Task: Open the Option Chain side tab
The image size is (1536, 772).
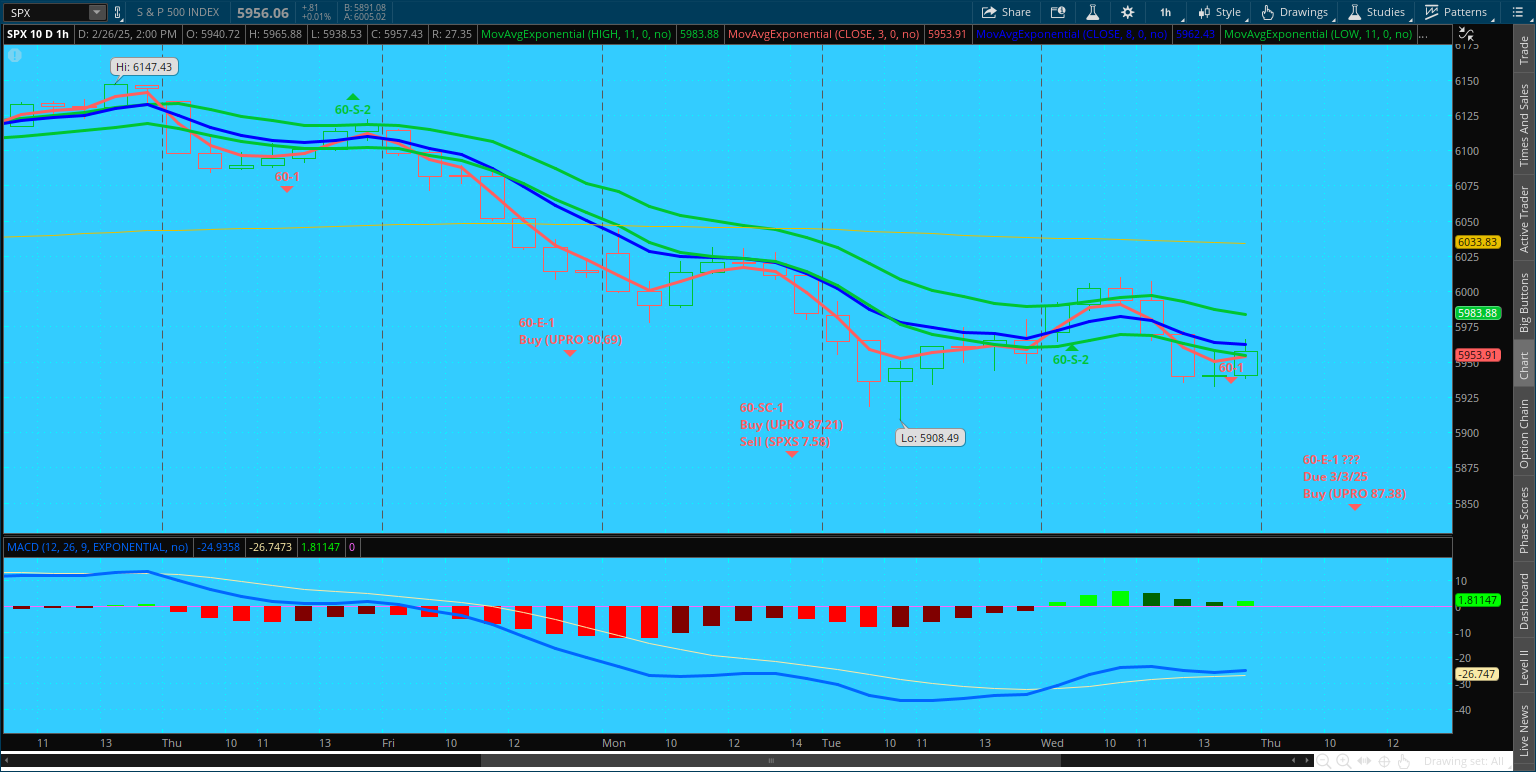Action: [x=1524, y=433]
